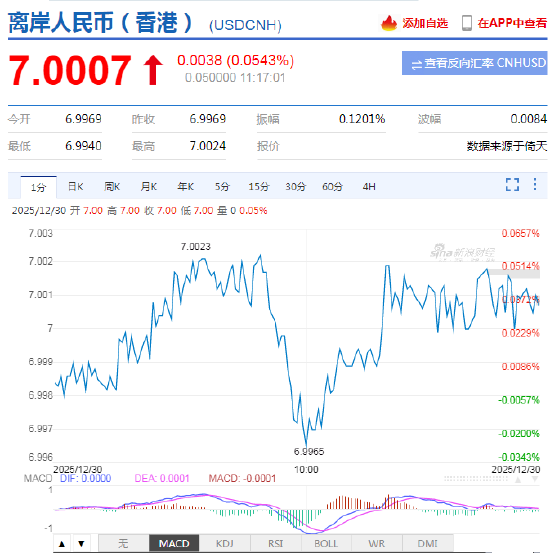Click the 6.9965 low label on chart
The image size is (550, 553).
309,451
